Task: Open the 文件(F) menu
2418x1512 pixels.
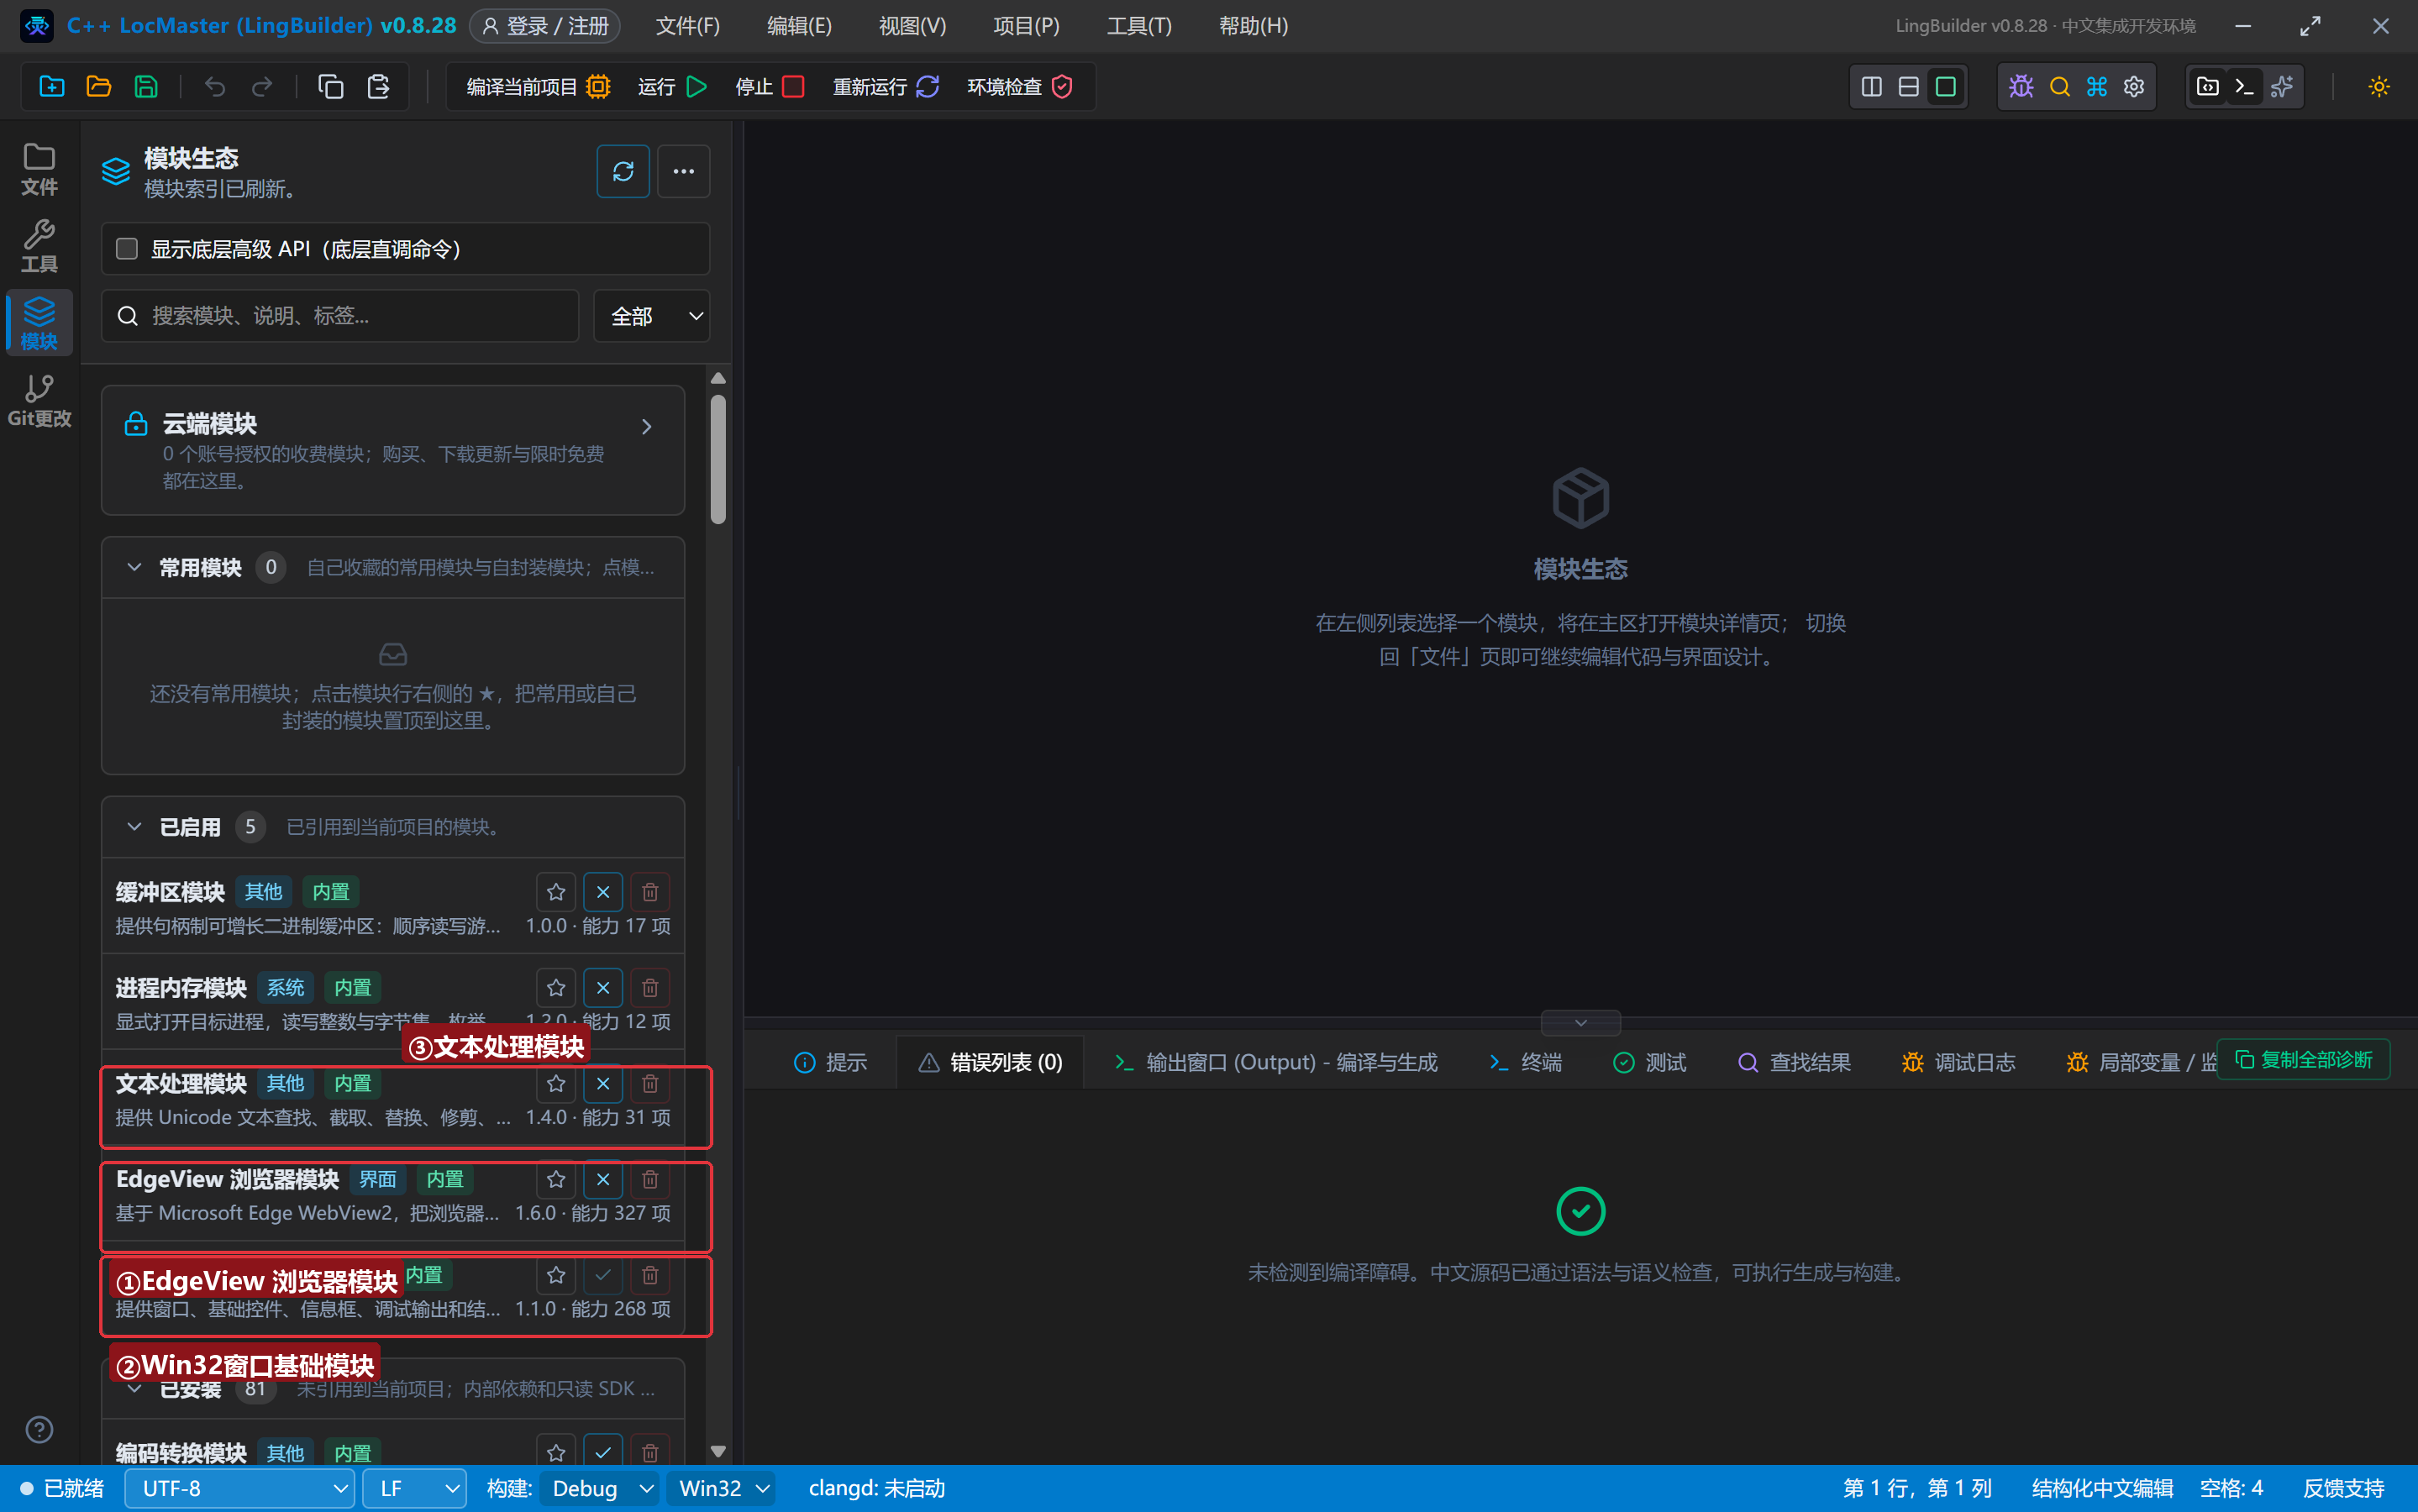Action: coord(688,26)
